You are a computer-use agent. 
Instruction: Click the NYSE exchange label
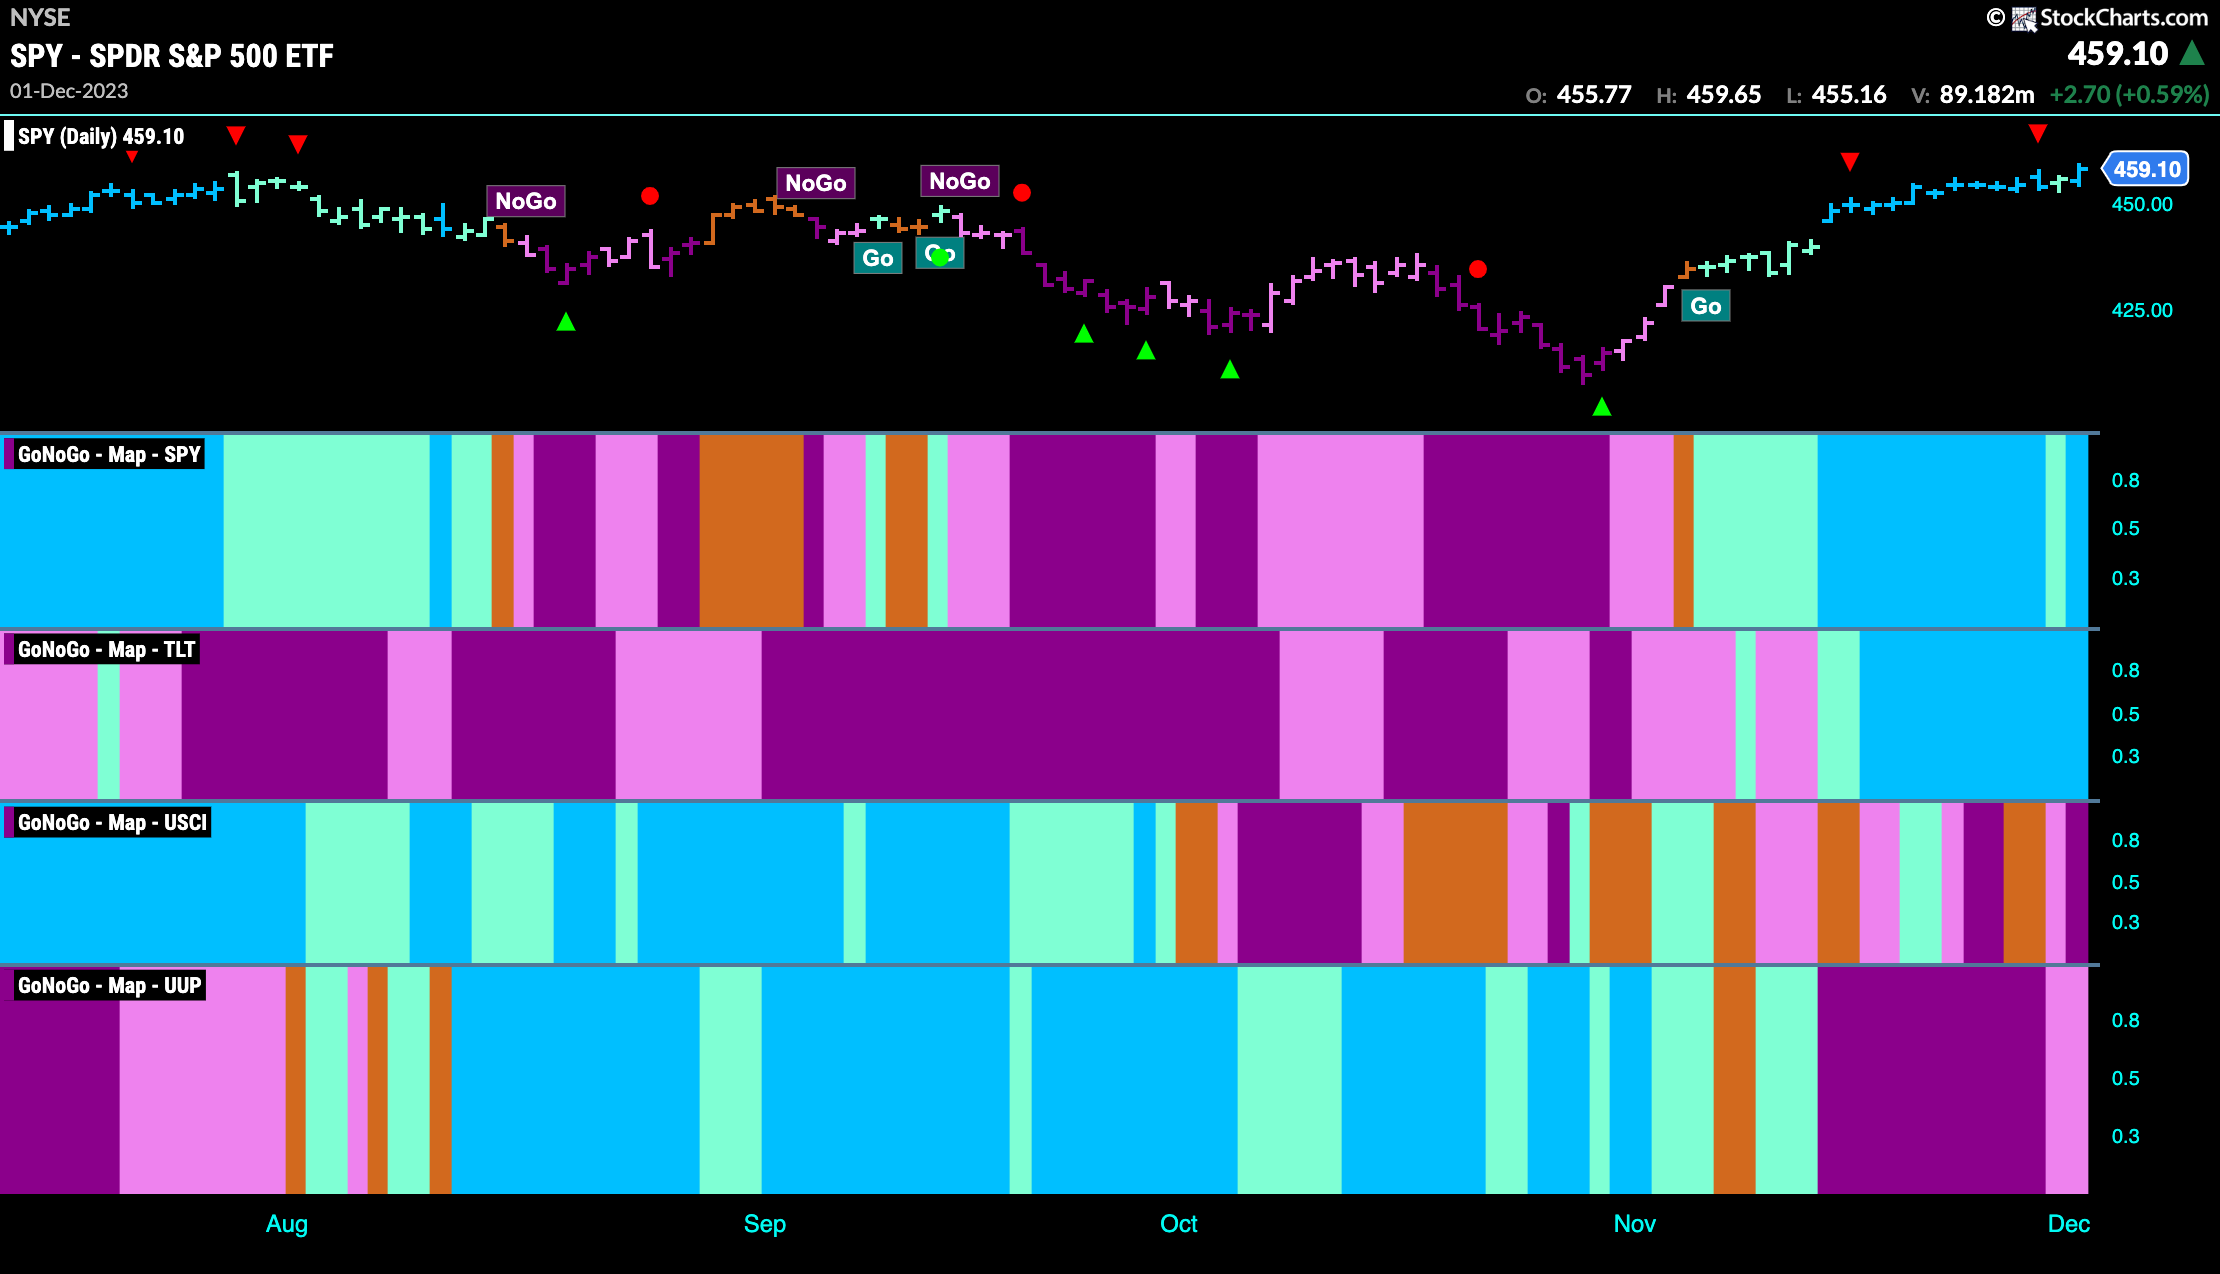[40, 17]
